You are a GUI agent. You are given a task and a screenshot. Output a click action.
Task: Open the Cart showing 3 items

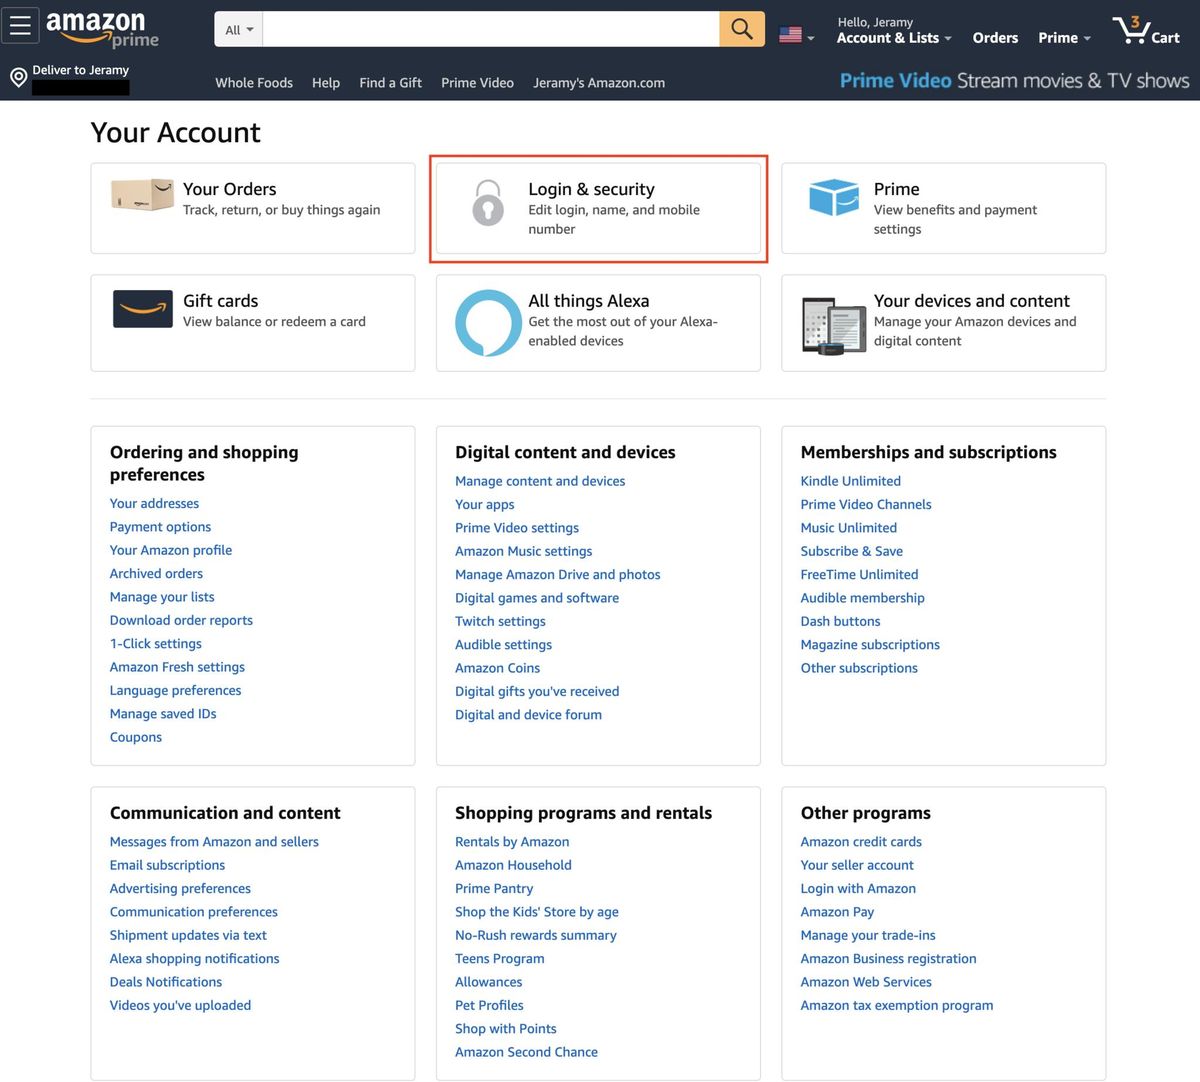1144,30
